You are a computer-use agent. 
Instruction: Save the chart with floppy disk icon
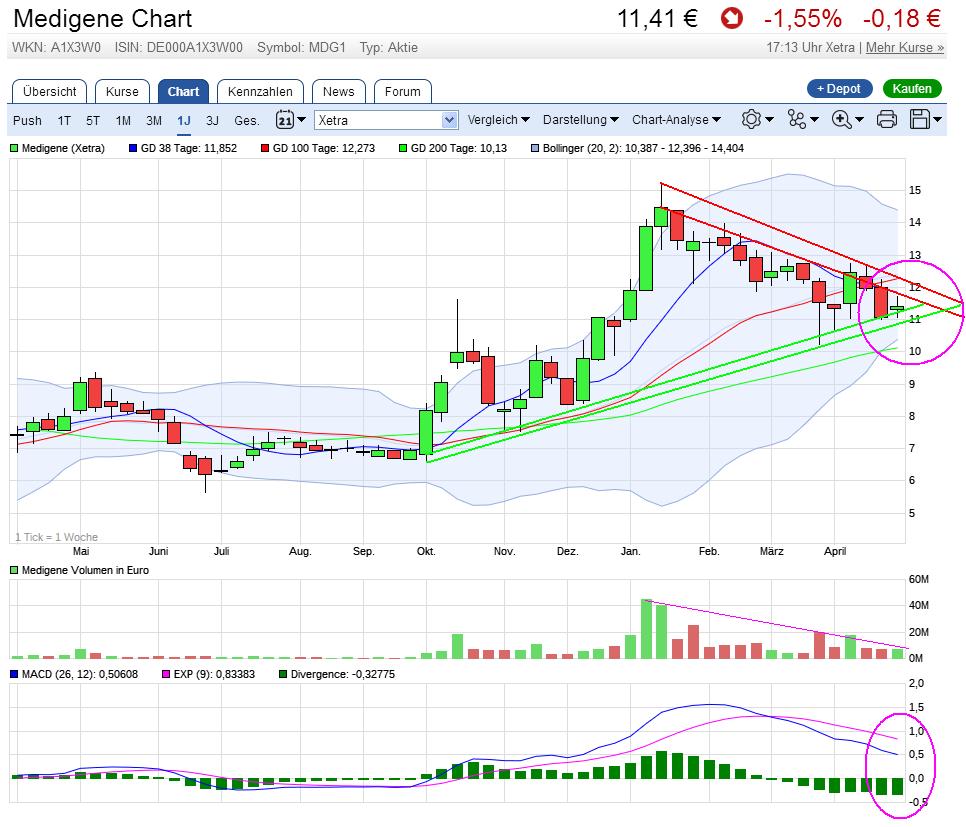click(x=920, y=119)
